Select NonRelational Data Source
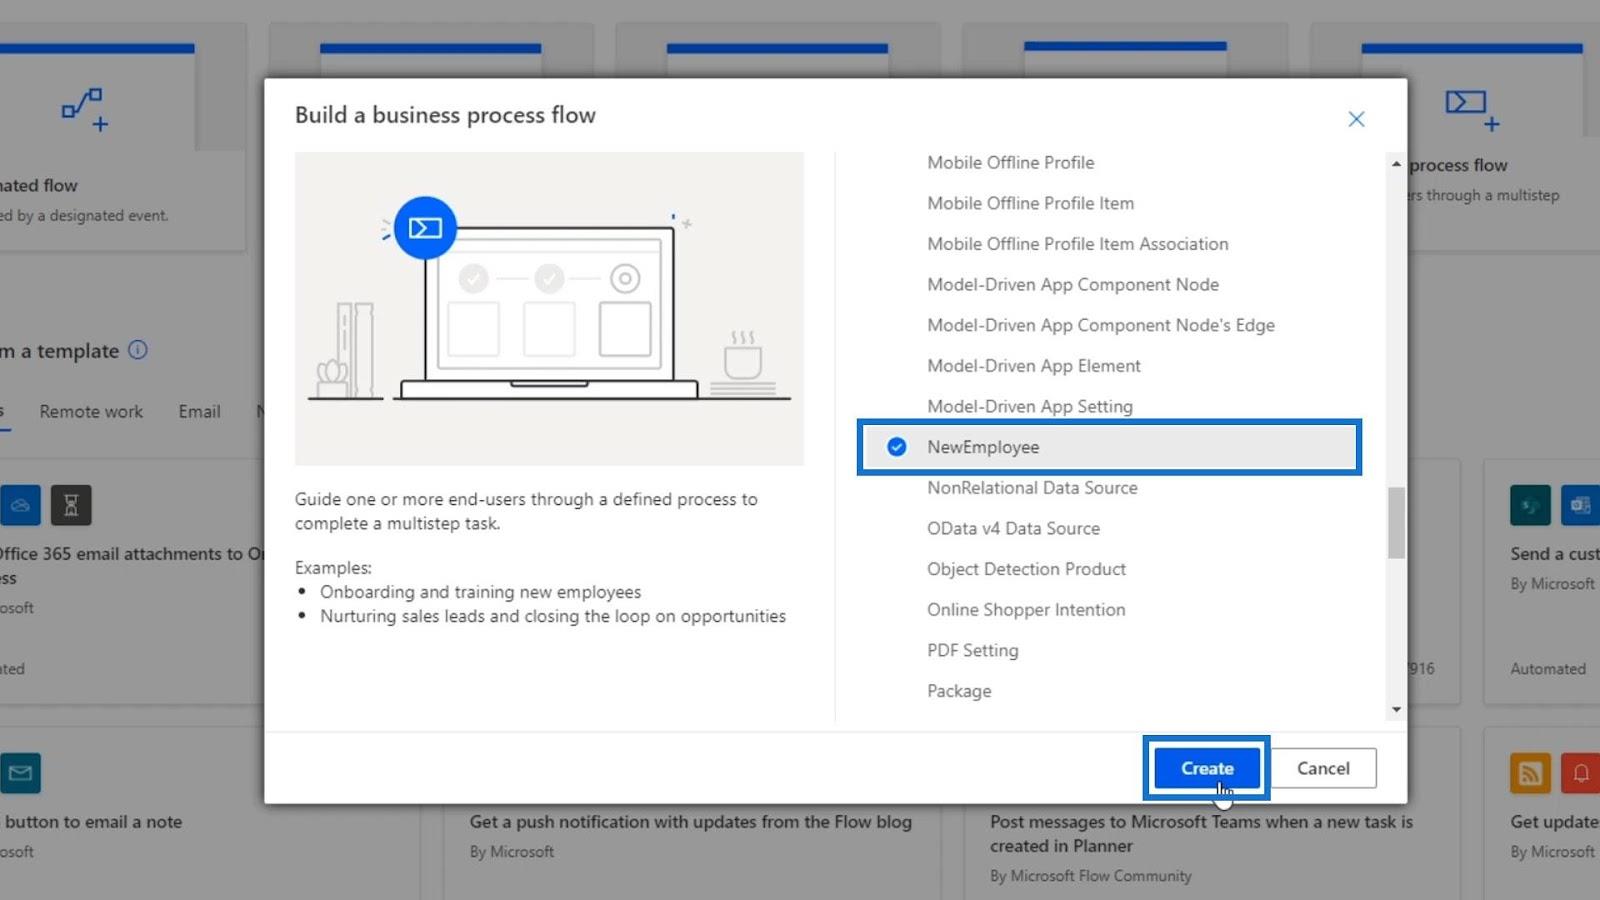This screenshot has height=900, width=1600. (1032, 488)
